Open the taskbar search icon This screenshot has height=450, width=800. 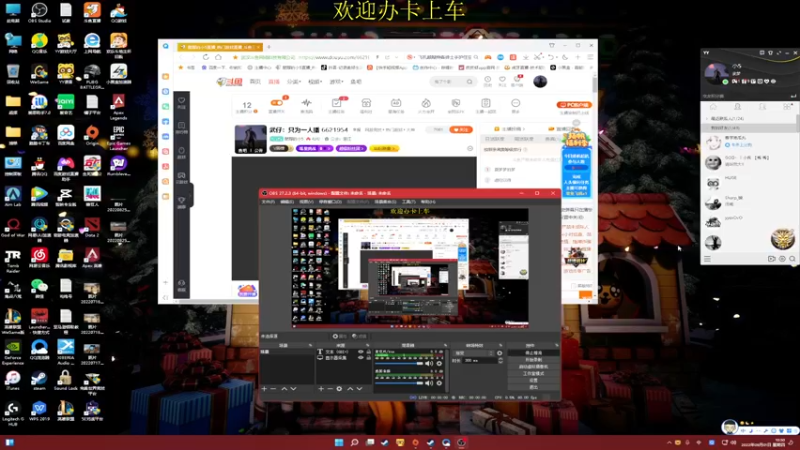click(354, 443)
